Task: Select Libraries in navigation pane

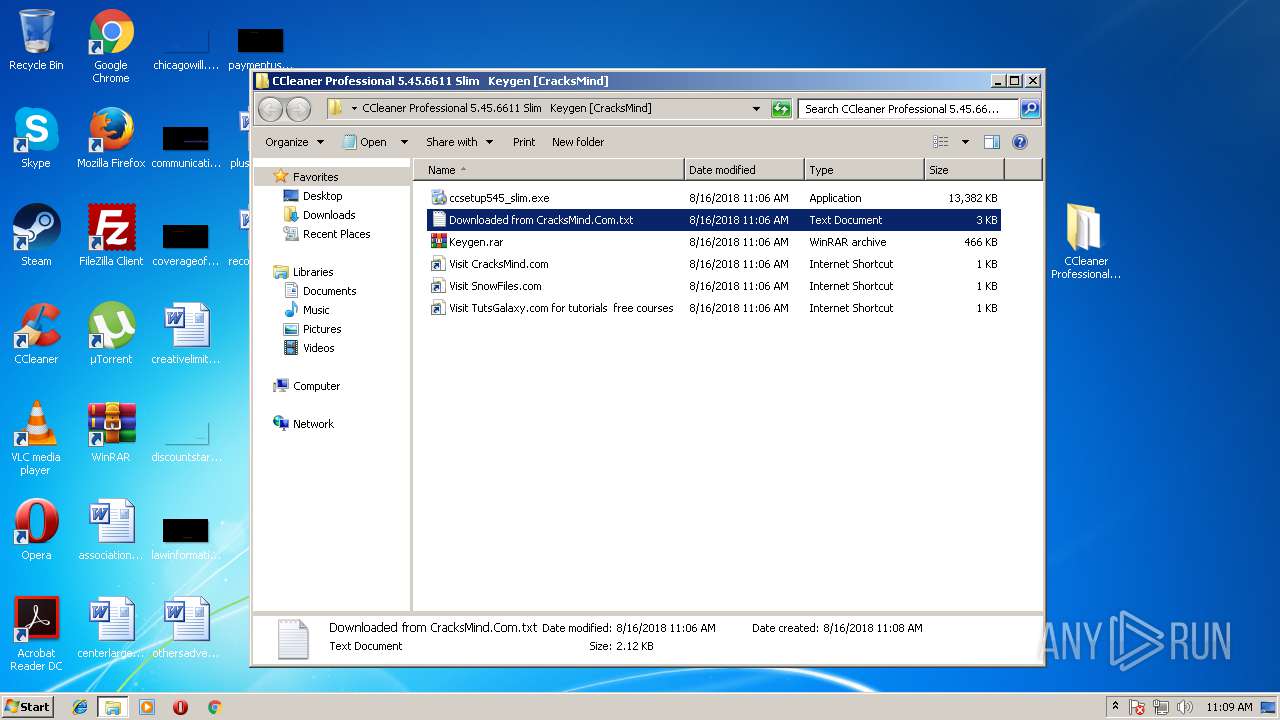Action: pos(313,272)
